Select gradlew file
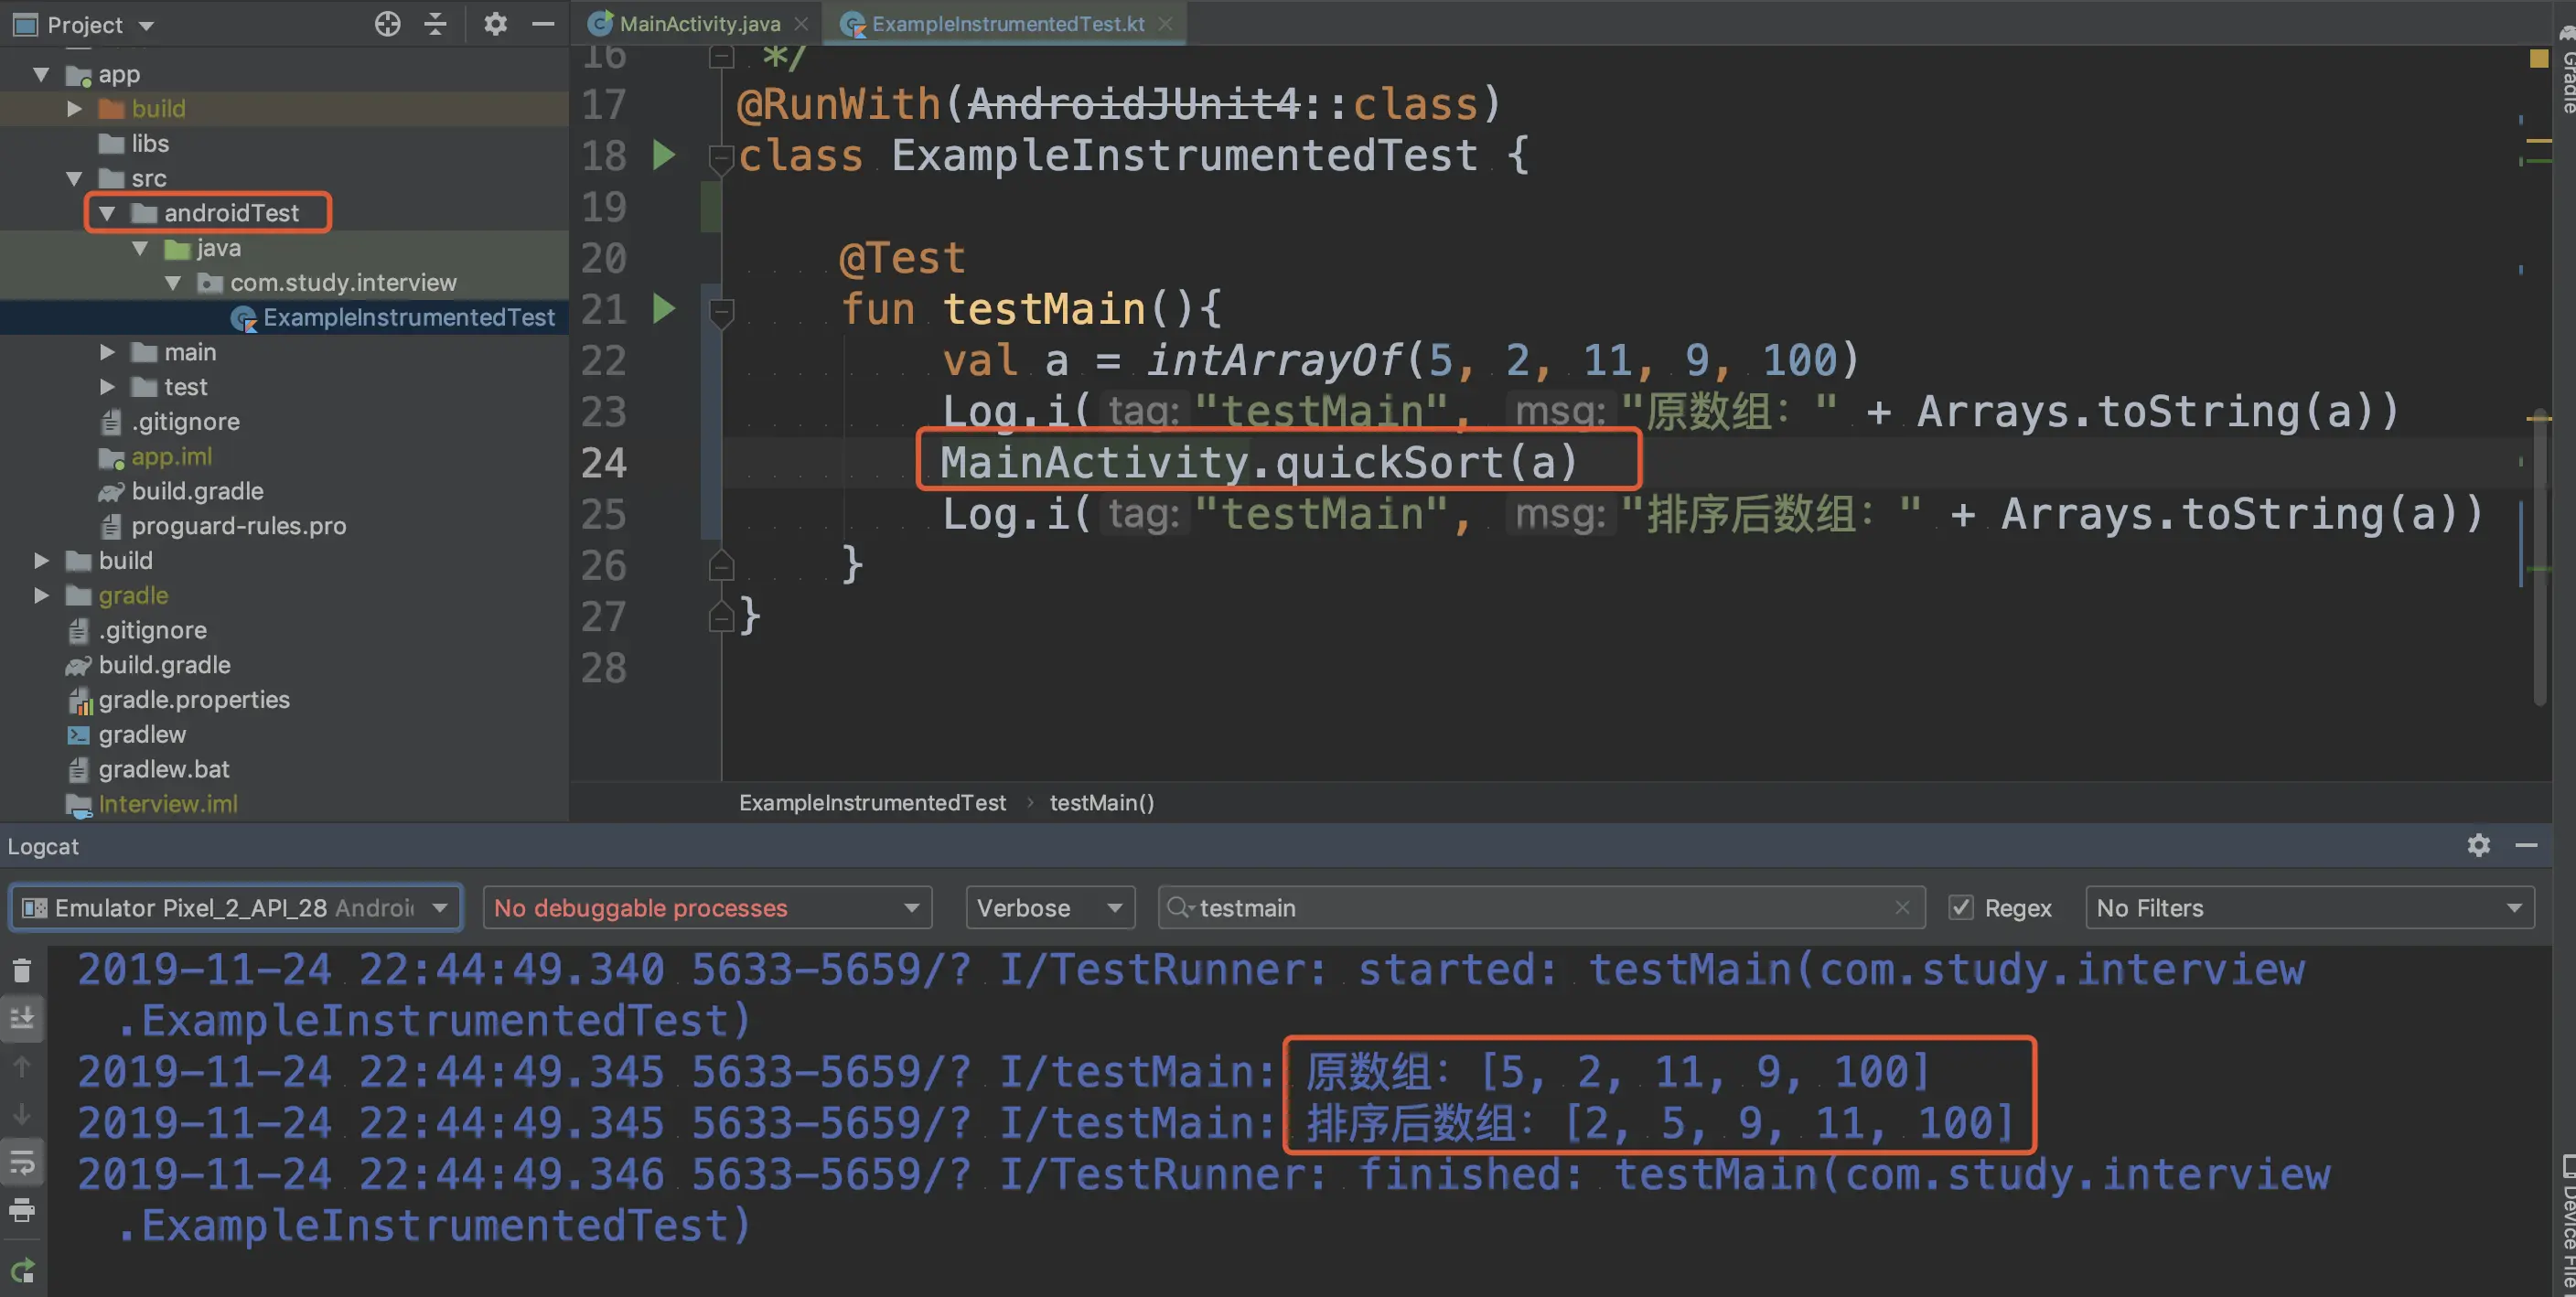This screenshot has height=1297, width=2576. pyautogui.click(x=142, y=734)
